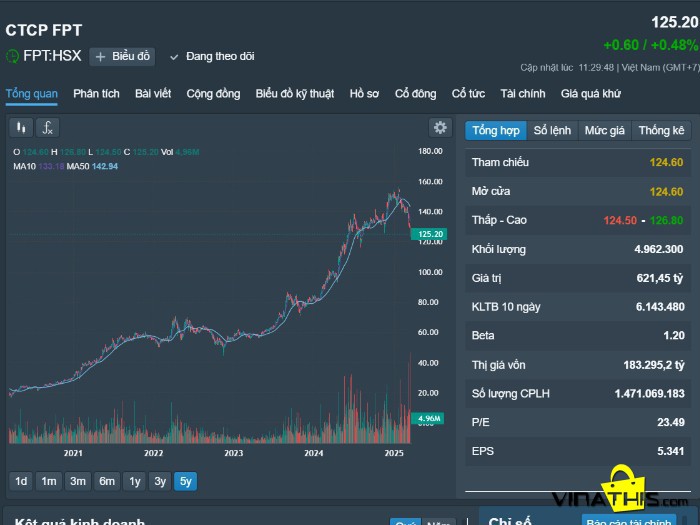Click the Số lượng CPLH row

(x=578, y=393)
